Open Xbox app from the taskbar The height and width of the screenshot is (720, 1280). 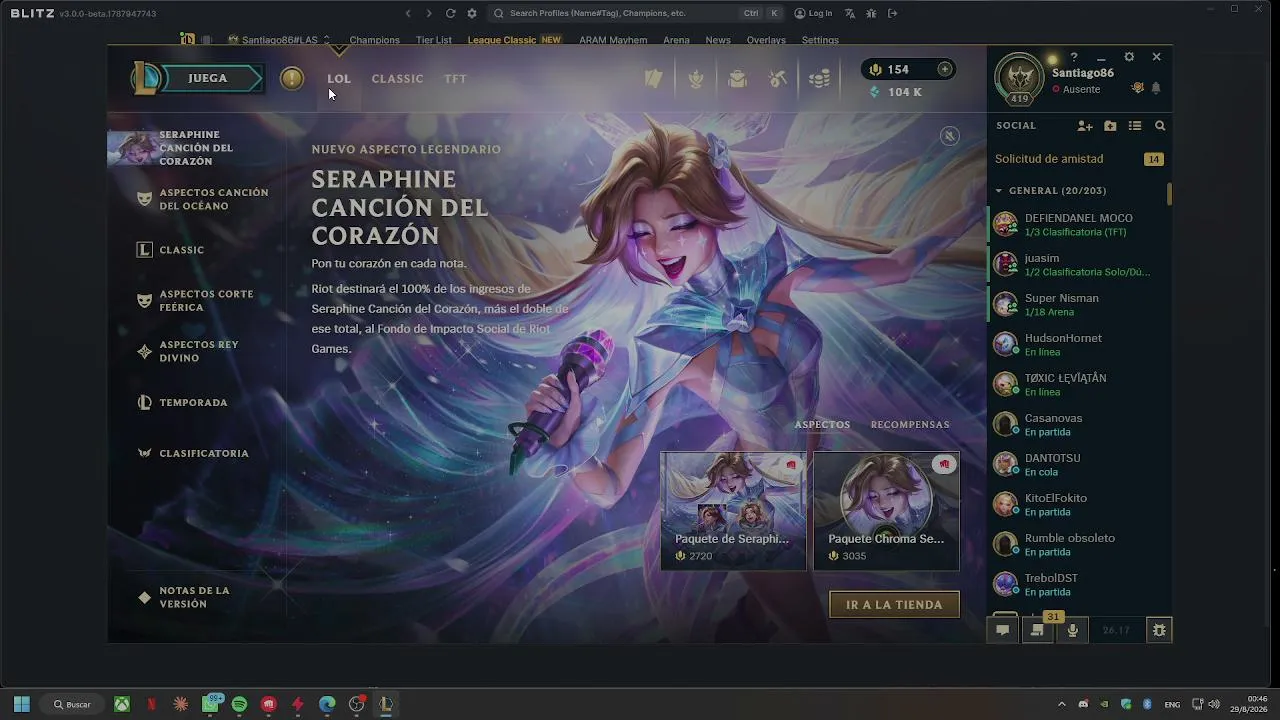point(121,704)
